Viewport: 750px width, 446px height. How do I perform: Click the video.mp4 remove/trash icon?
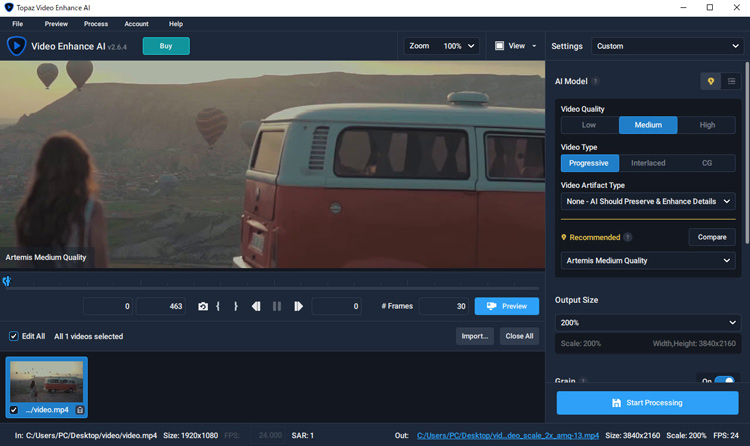coord(80,410)
